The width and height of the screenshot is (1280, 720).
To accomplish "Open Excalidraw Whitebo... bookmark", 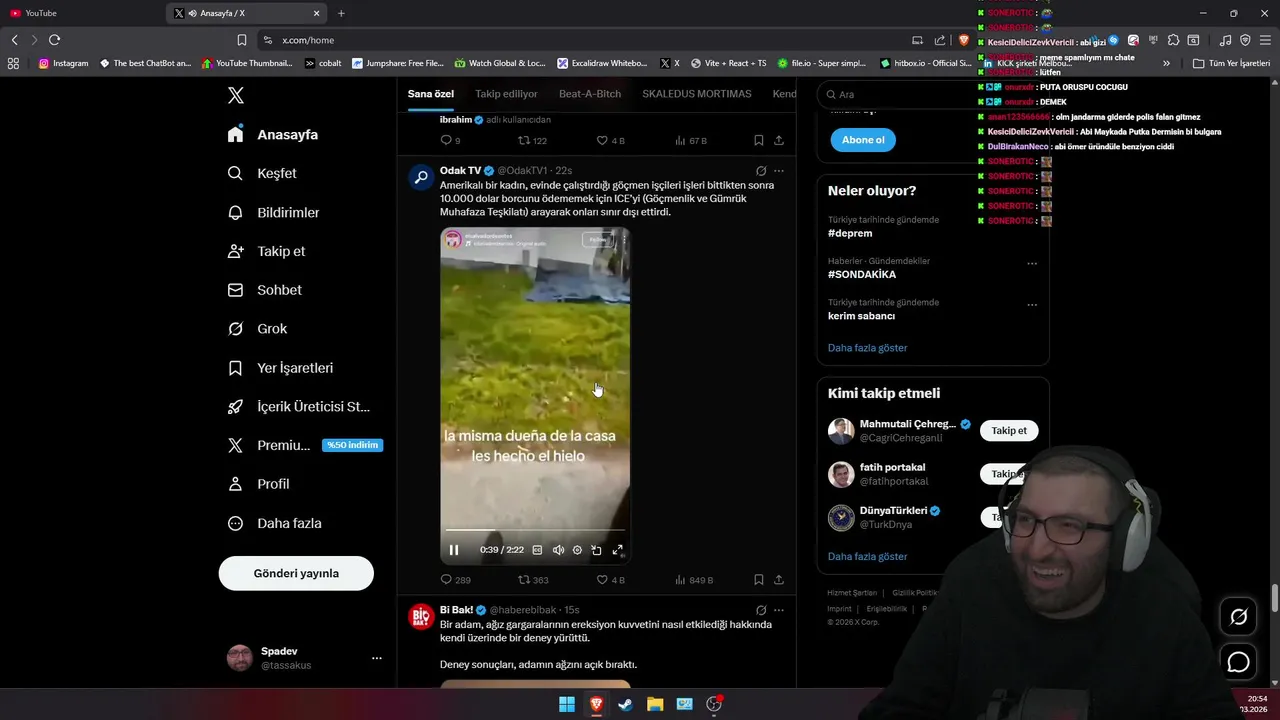I will 602,63.
